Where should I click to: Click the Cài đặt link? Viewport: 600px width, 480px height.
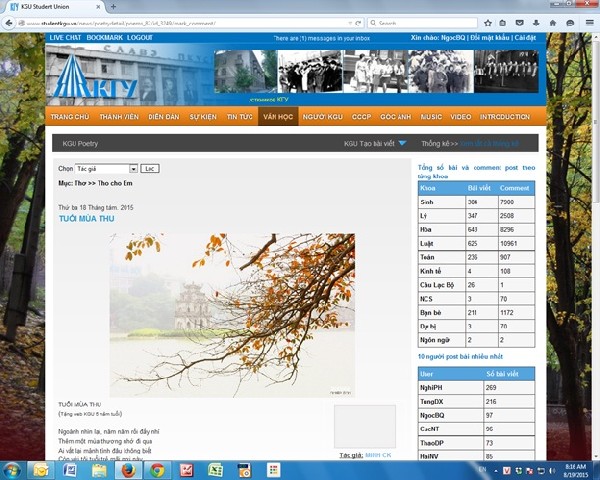point(525,38)
